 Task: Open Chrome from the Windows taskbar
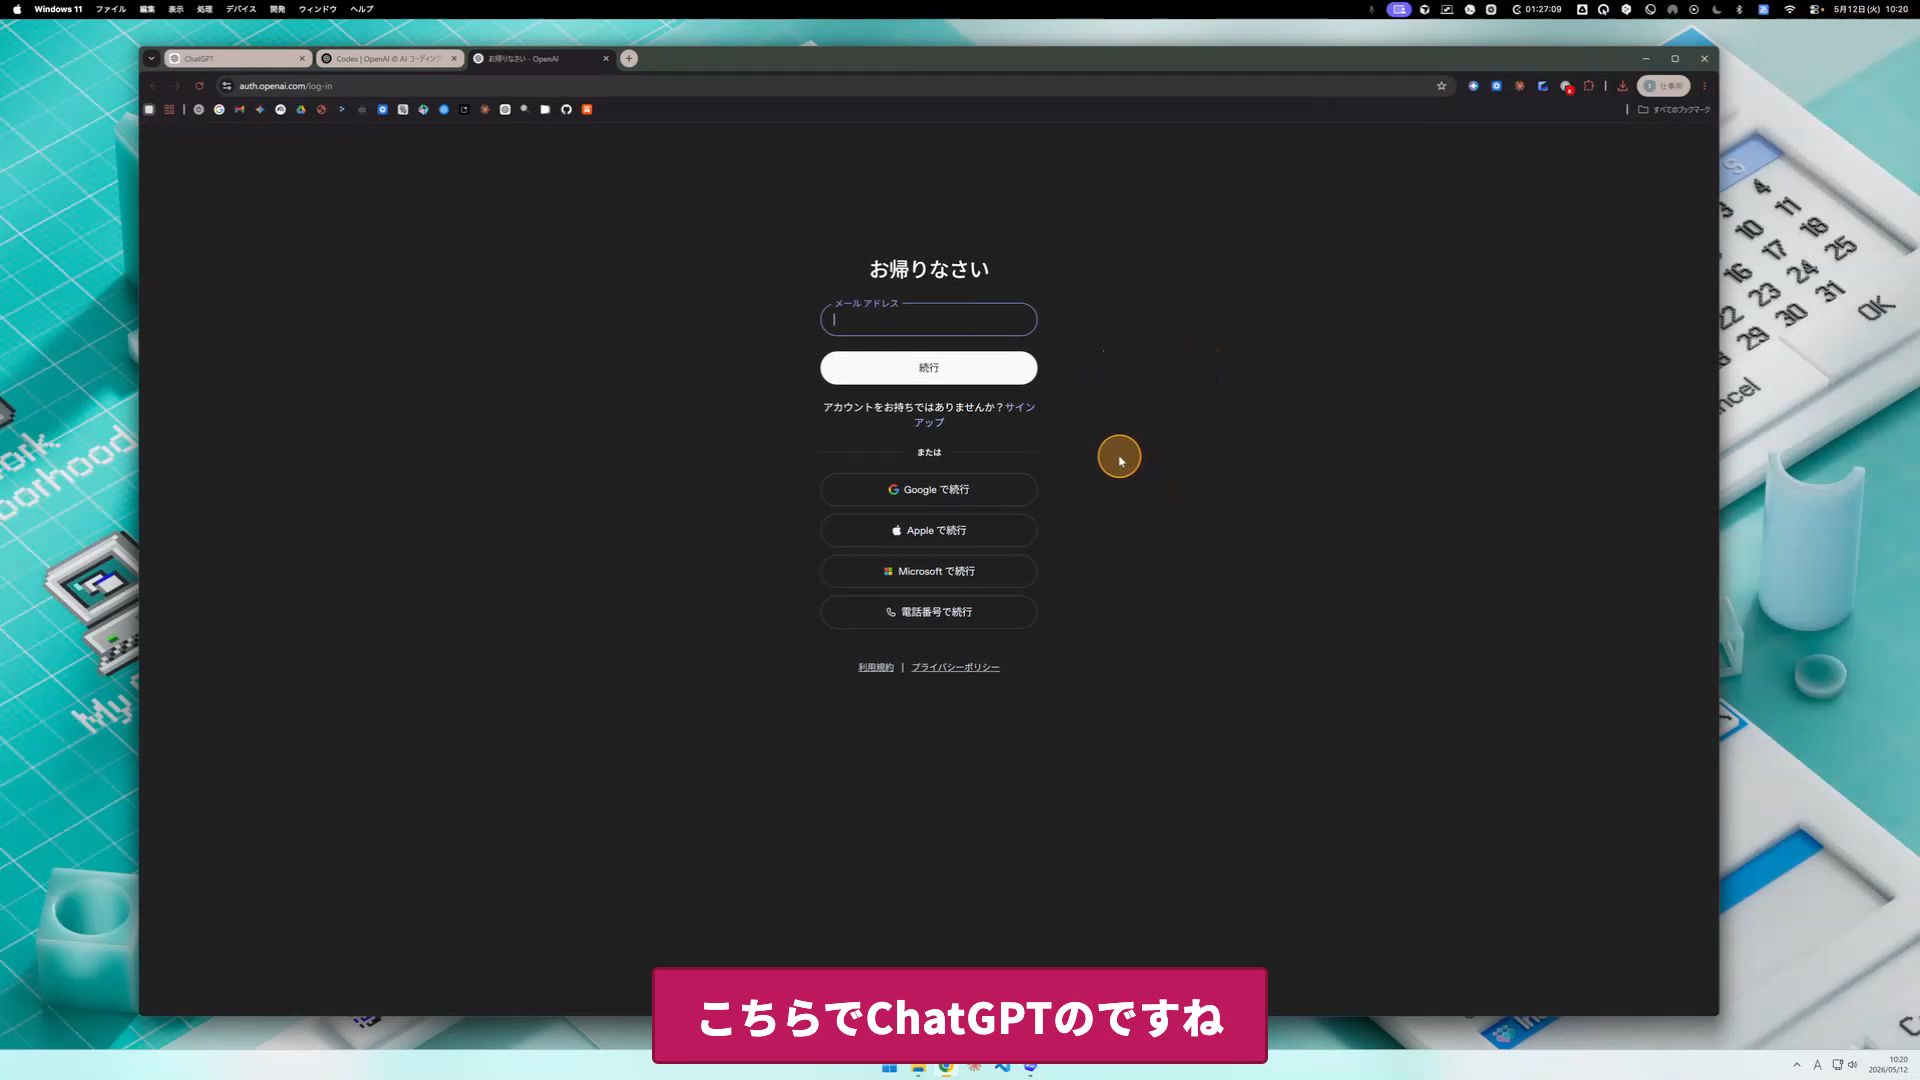point(946,1067)
